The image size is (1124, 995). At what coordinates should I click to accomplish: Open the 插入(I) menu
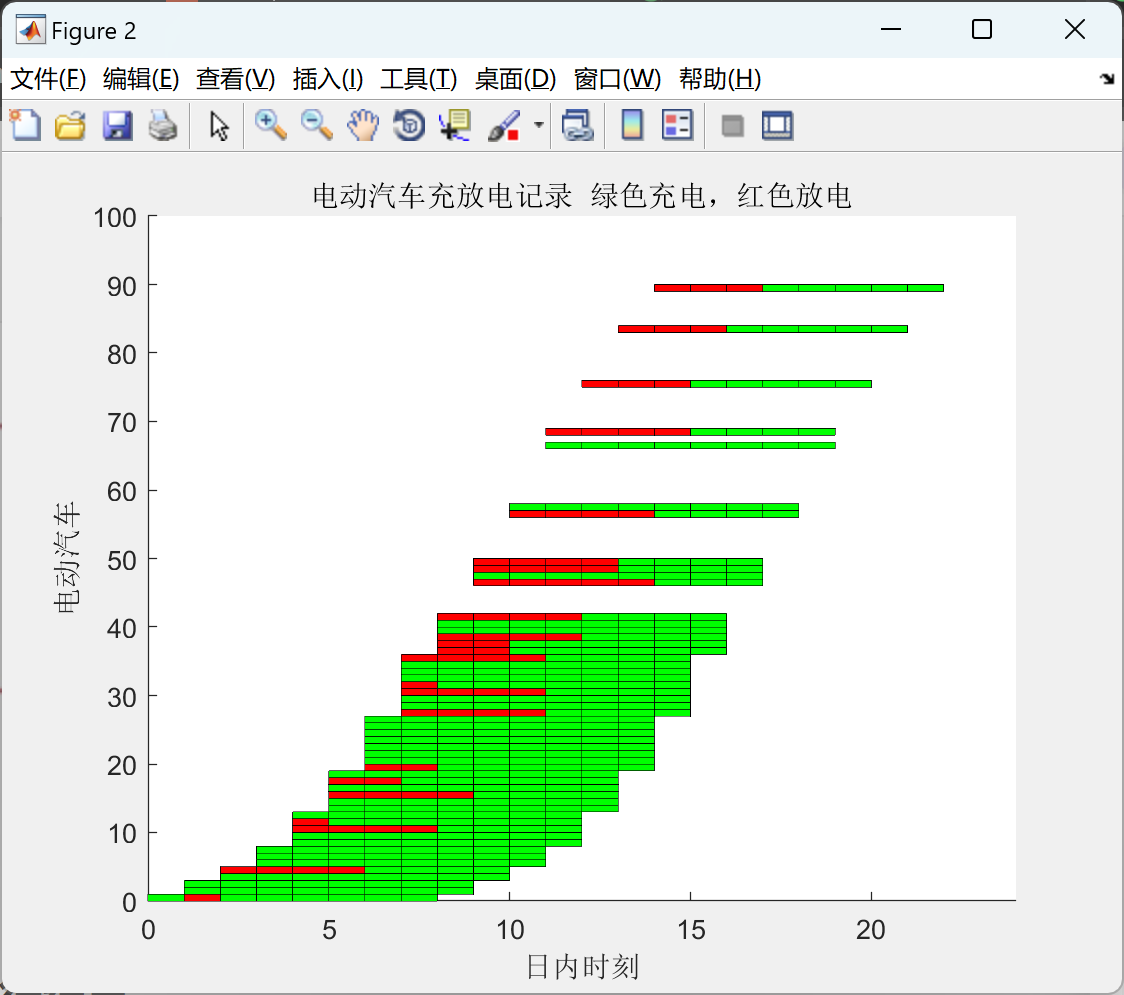pos(328,79)
